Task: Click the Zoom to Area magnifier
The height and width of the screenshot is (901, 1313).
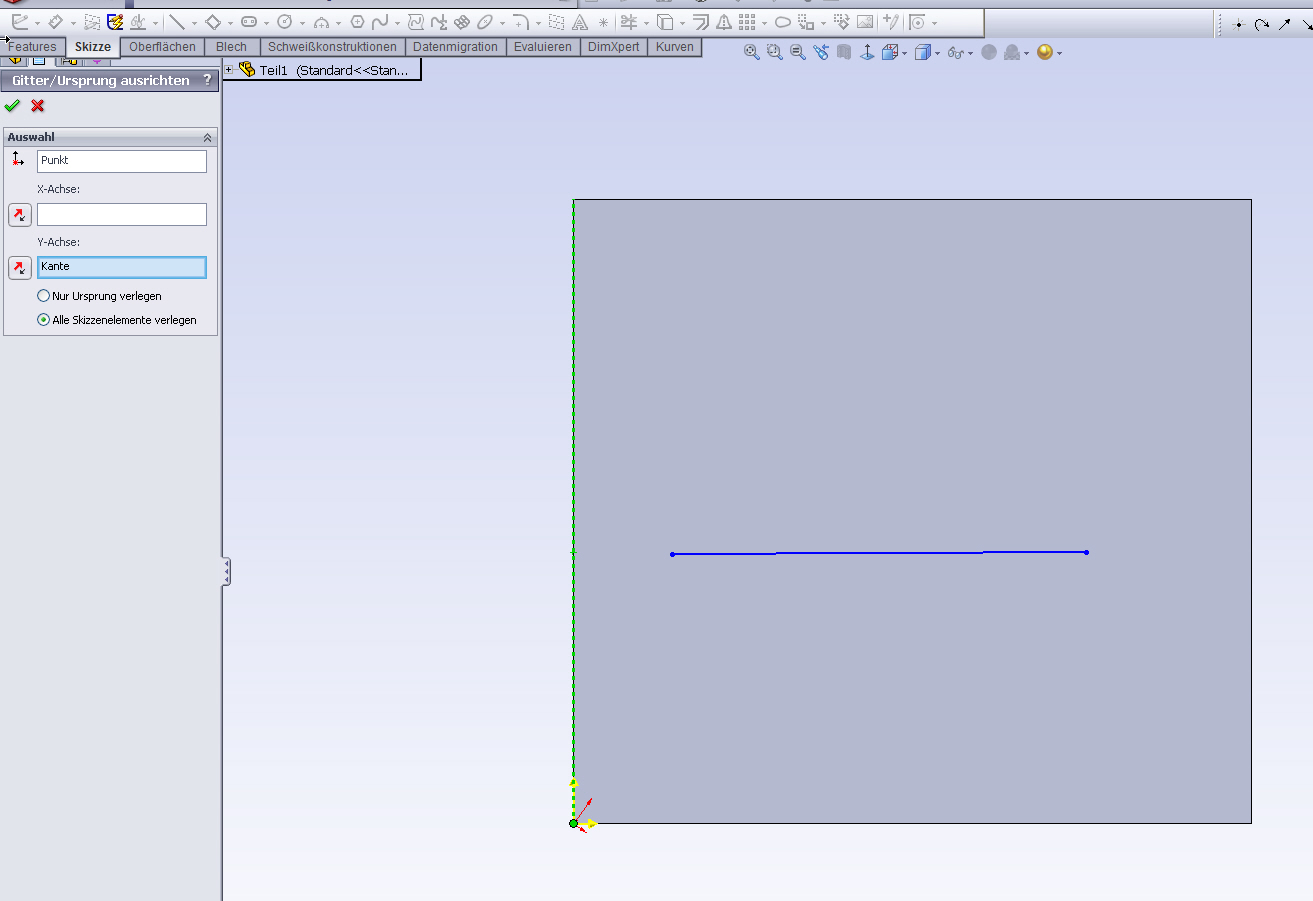Action: 775,52
